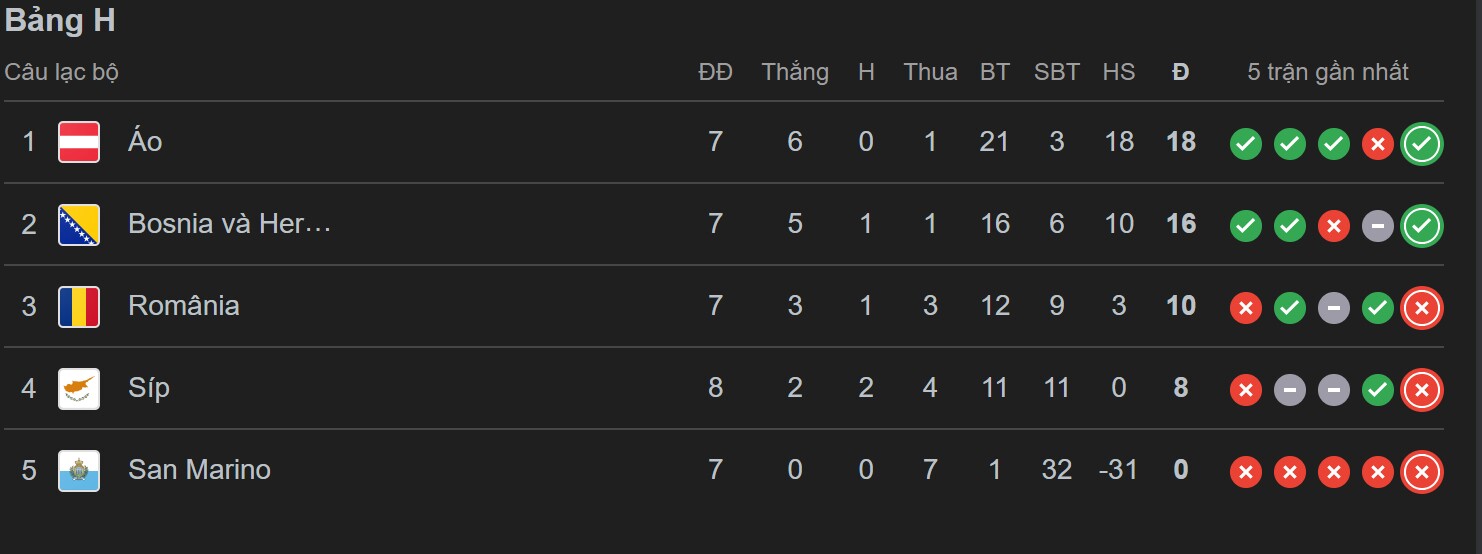Click the România flag icon

tap(79, 306)
